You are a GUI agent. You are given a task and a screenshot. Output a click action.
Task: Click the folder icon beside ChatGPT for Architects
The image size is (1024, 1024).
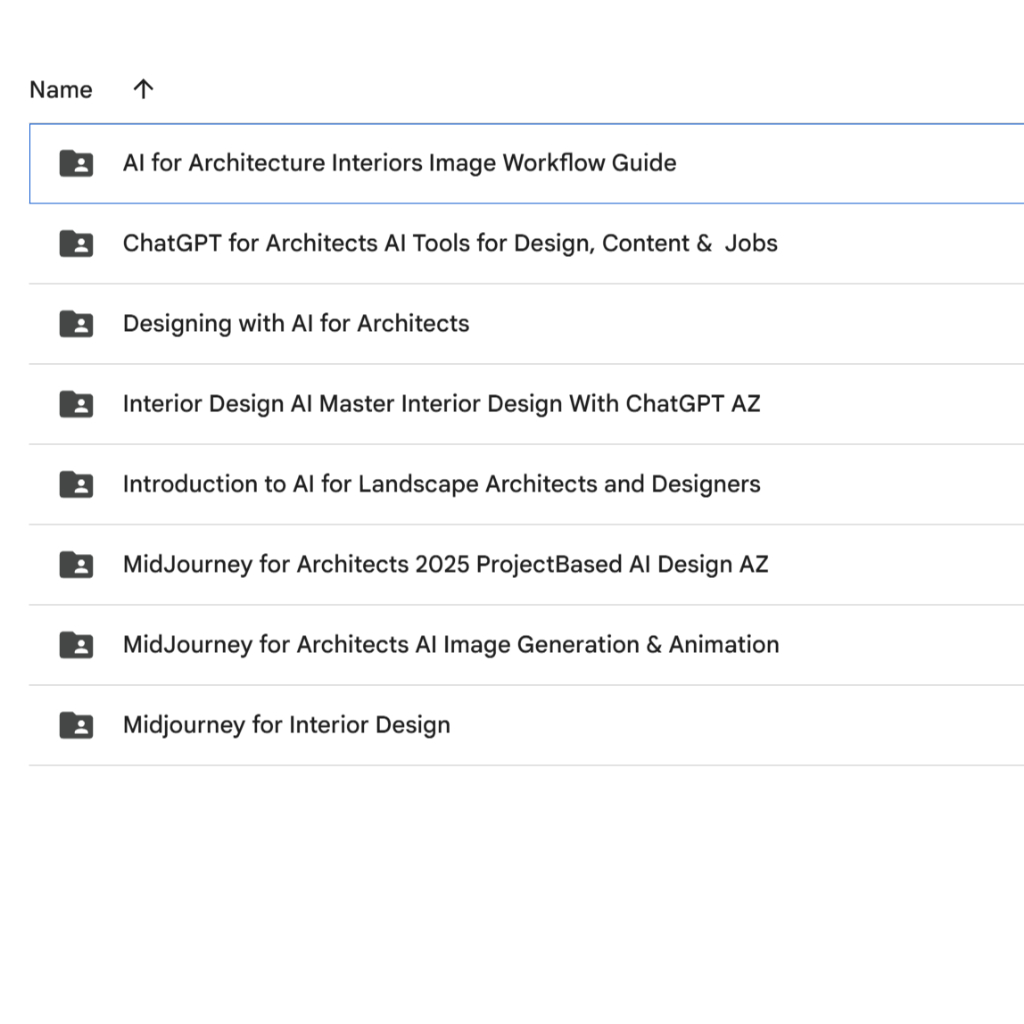click(76, 244)
